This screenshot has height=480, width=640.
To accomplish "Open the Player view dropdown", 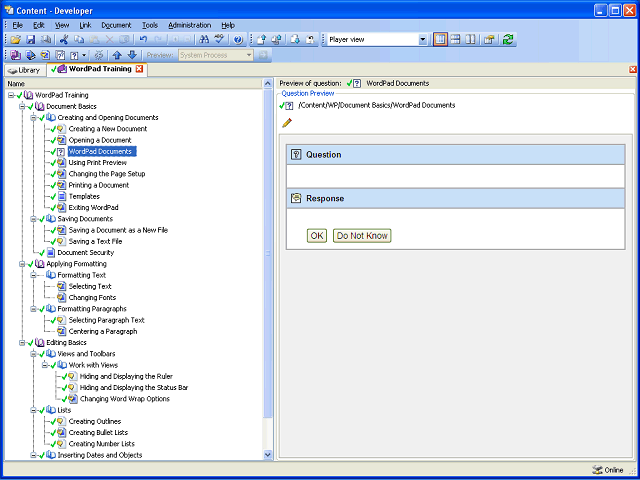I will [423, 40].
